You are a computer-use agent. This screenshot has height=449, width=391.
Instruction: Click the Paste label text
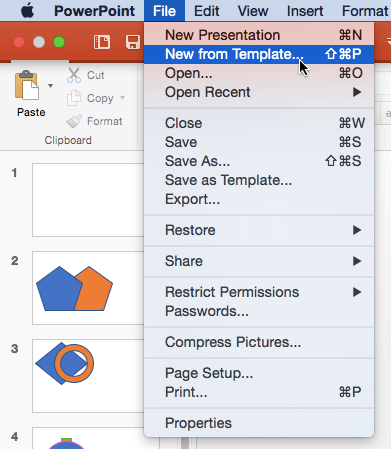point(31,112)
